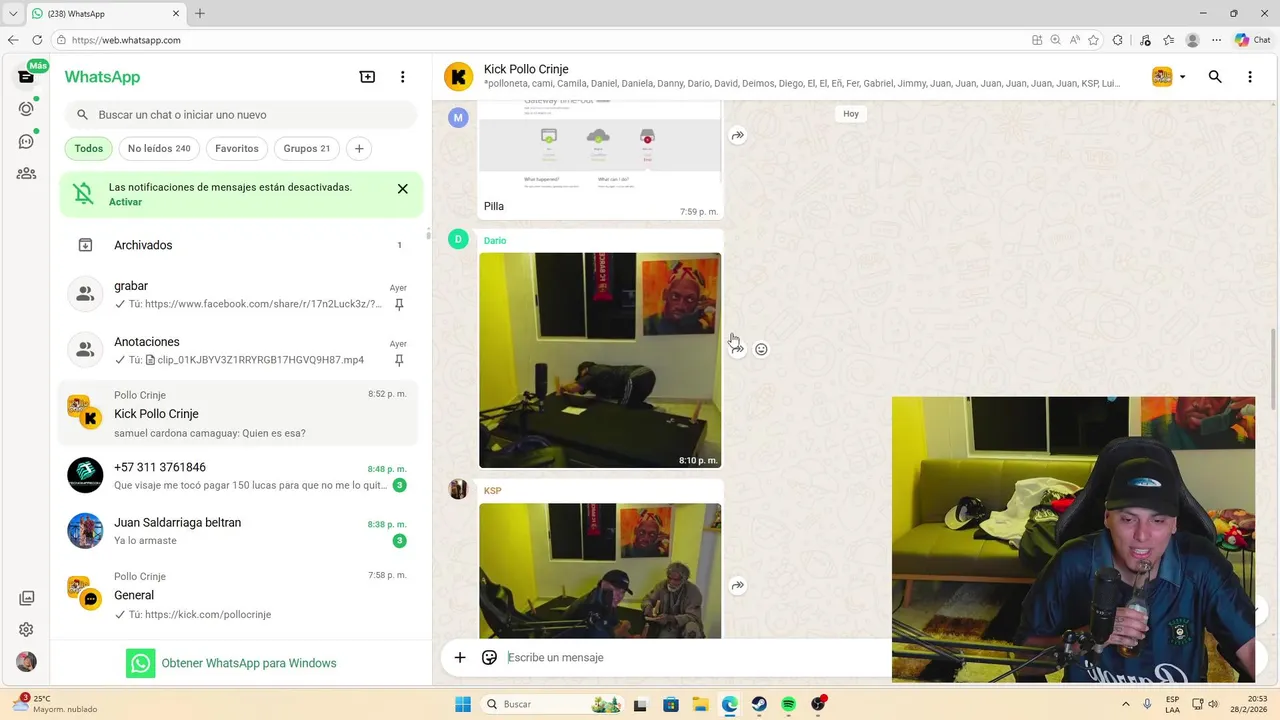The width and height of the screenshot is (1280, 720).
Task: Click Read aloud icon in address bar
Action: tap(1075, 40)
